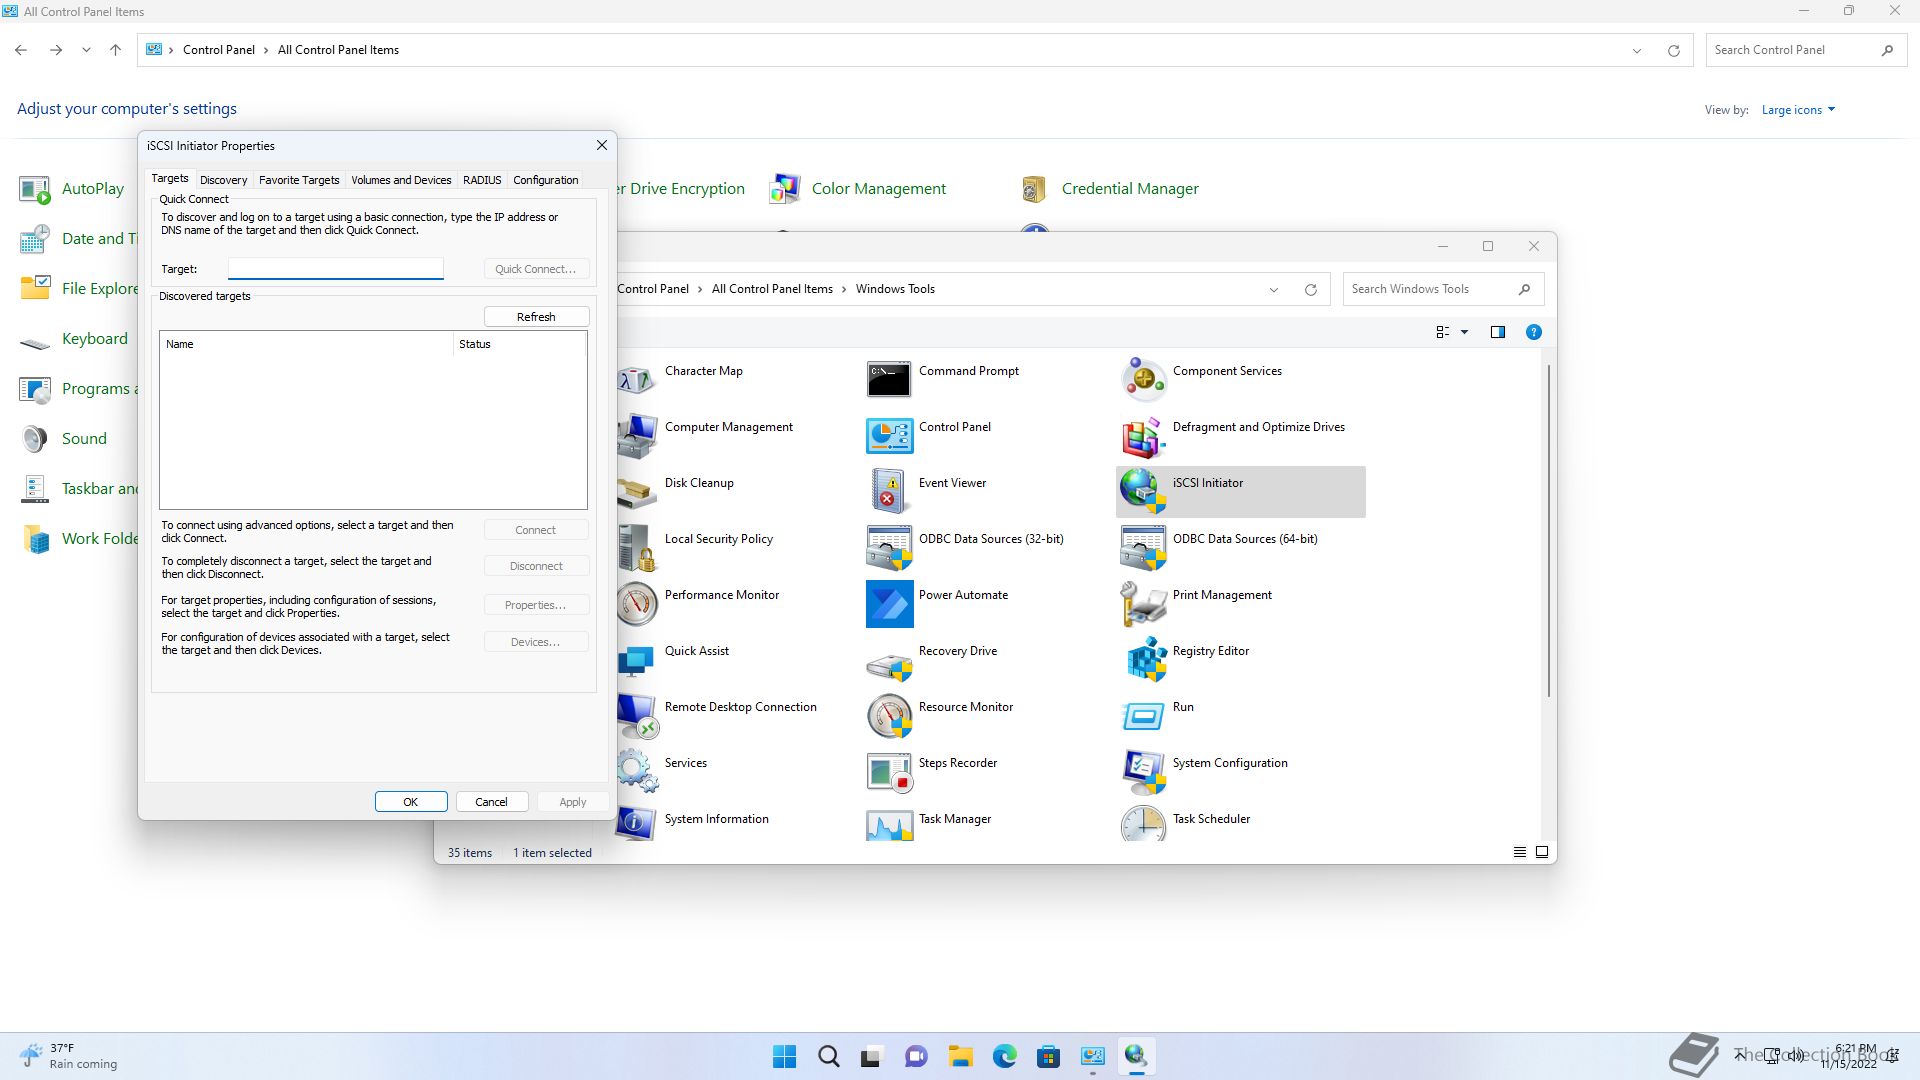Open Component Services icon

point(1200,379)
